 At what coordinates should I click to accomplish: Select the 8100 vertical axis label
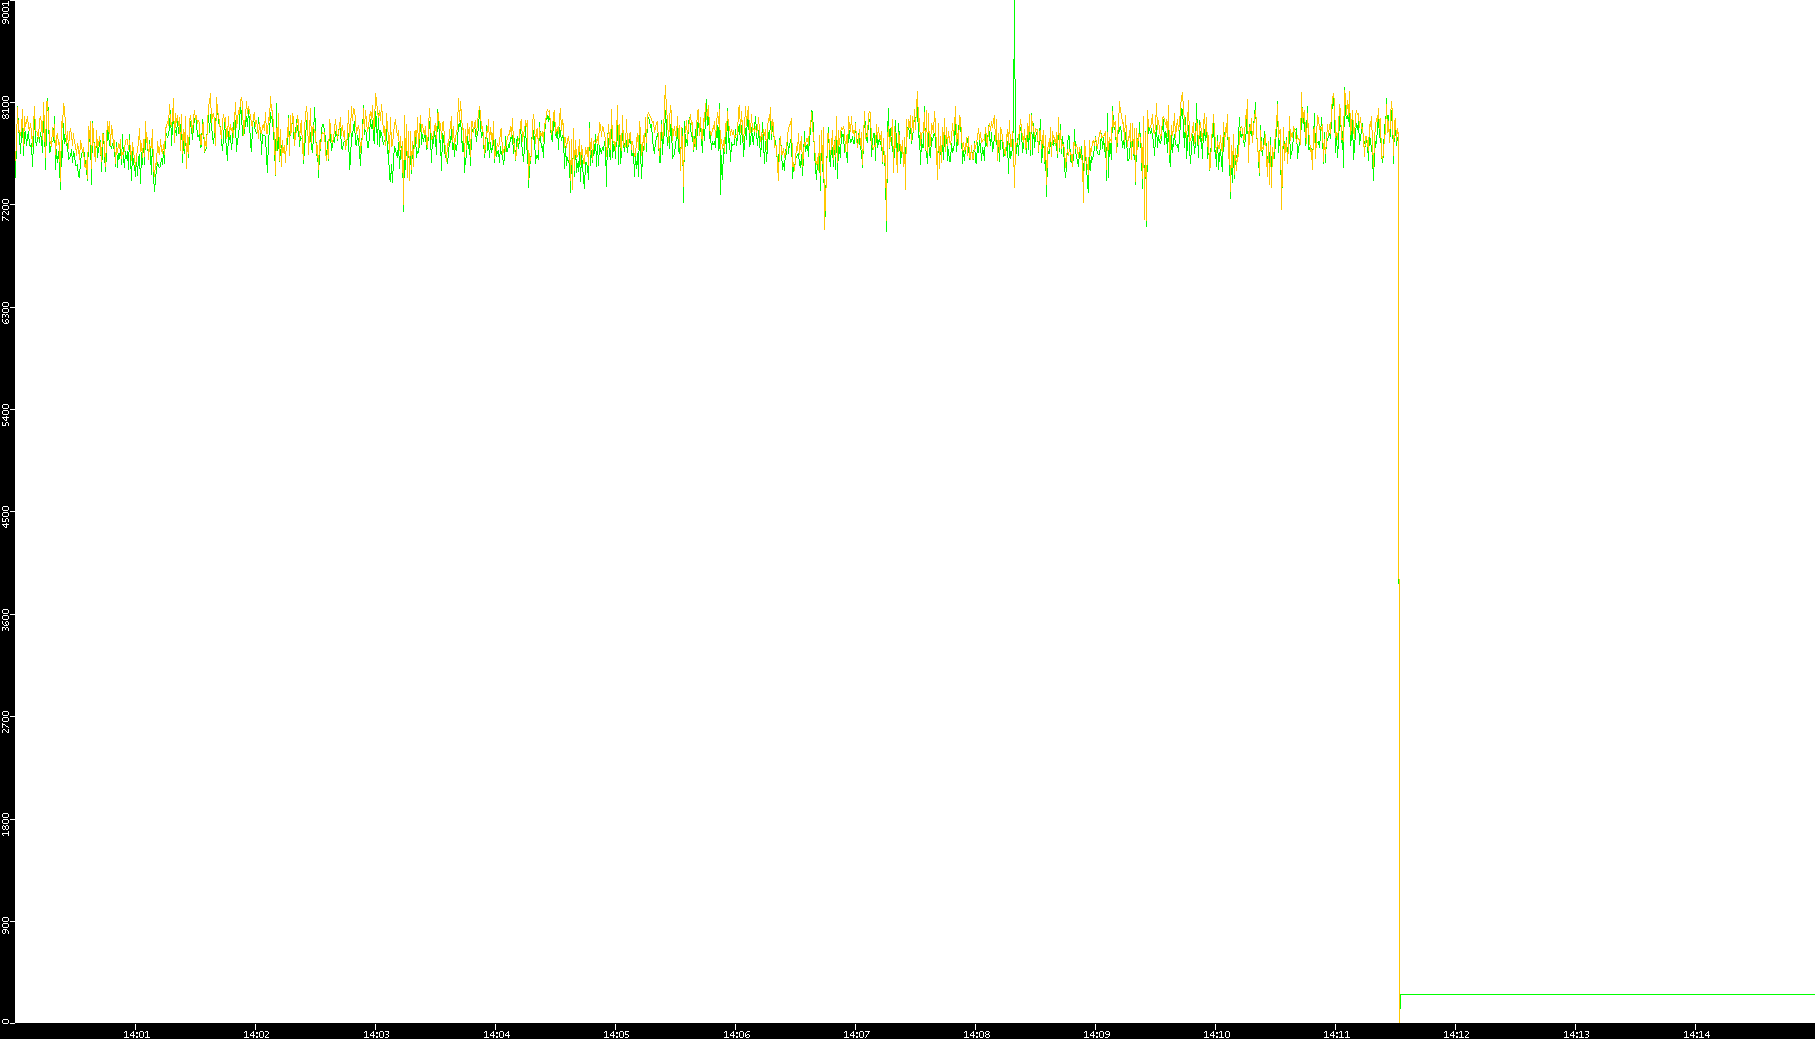click(7, 107)
